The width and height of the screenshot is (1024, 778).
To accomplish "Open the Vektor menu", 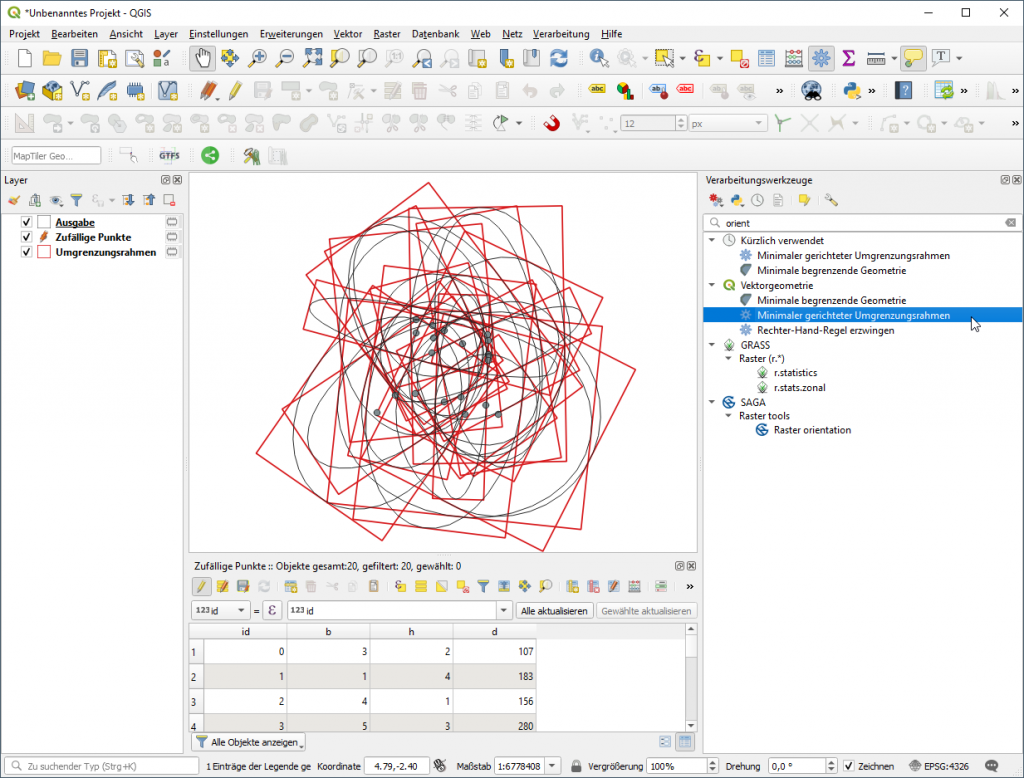I will coord(347,33).
